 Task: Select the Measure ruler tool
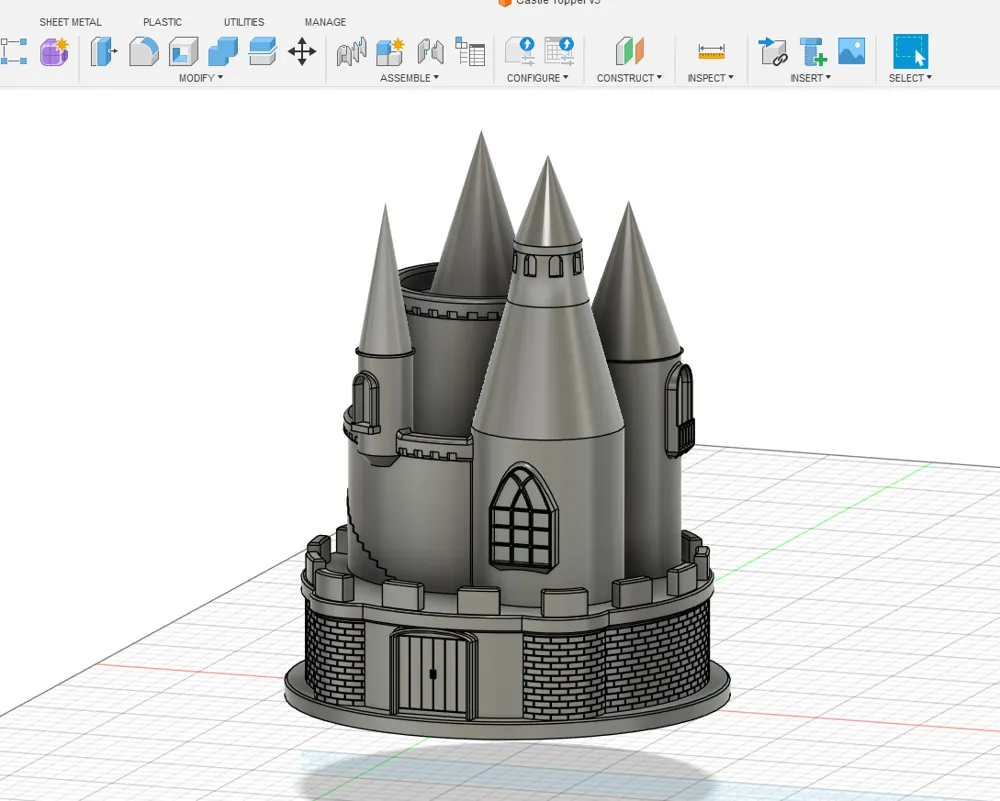tap(711, 52)
